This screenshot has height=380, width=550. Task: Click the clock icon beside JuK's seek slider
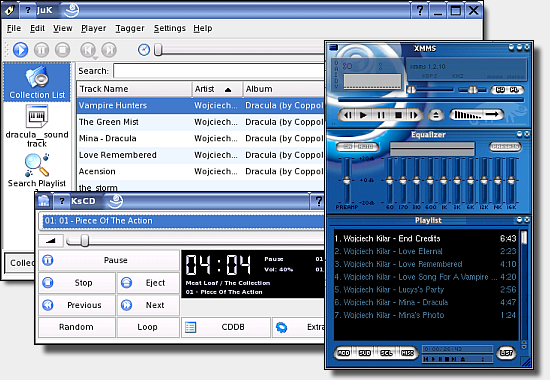(144, 50)
